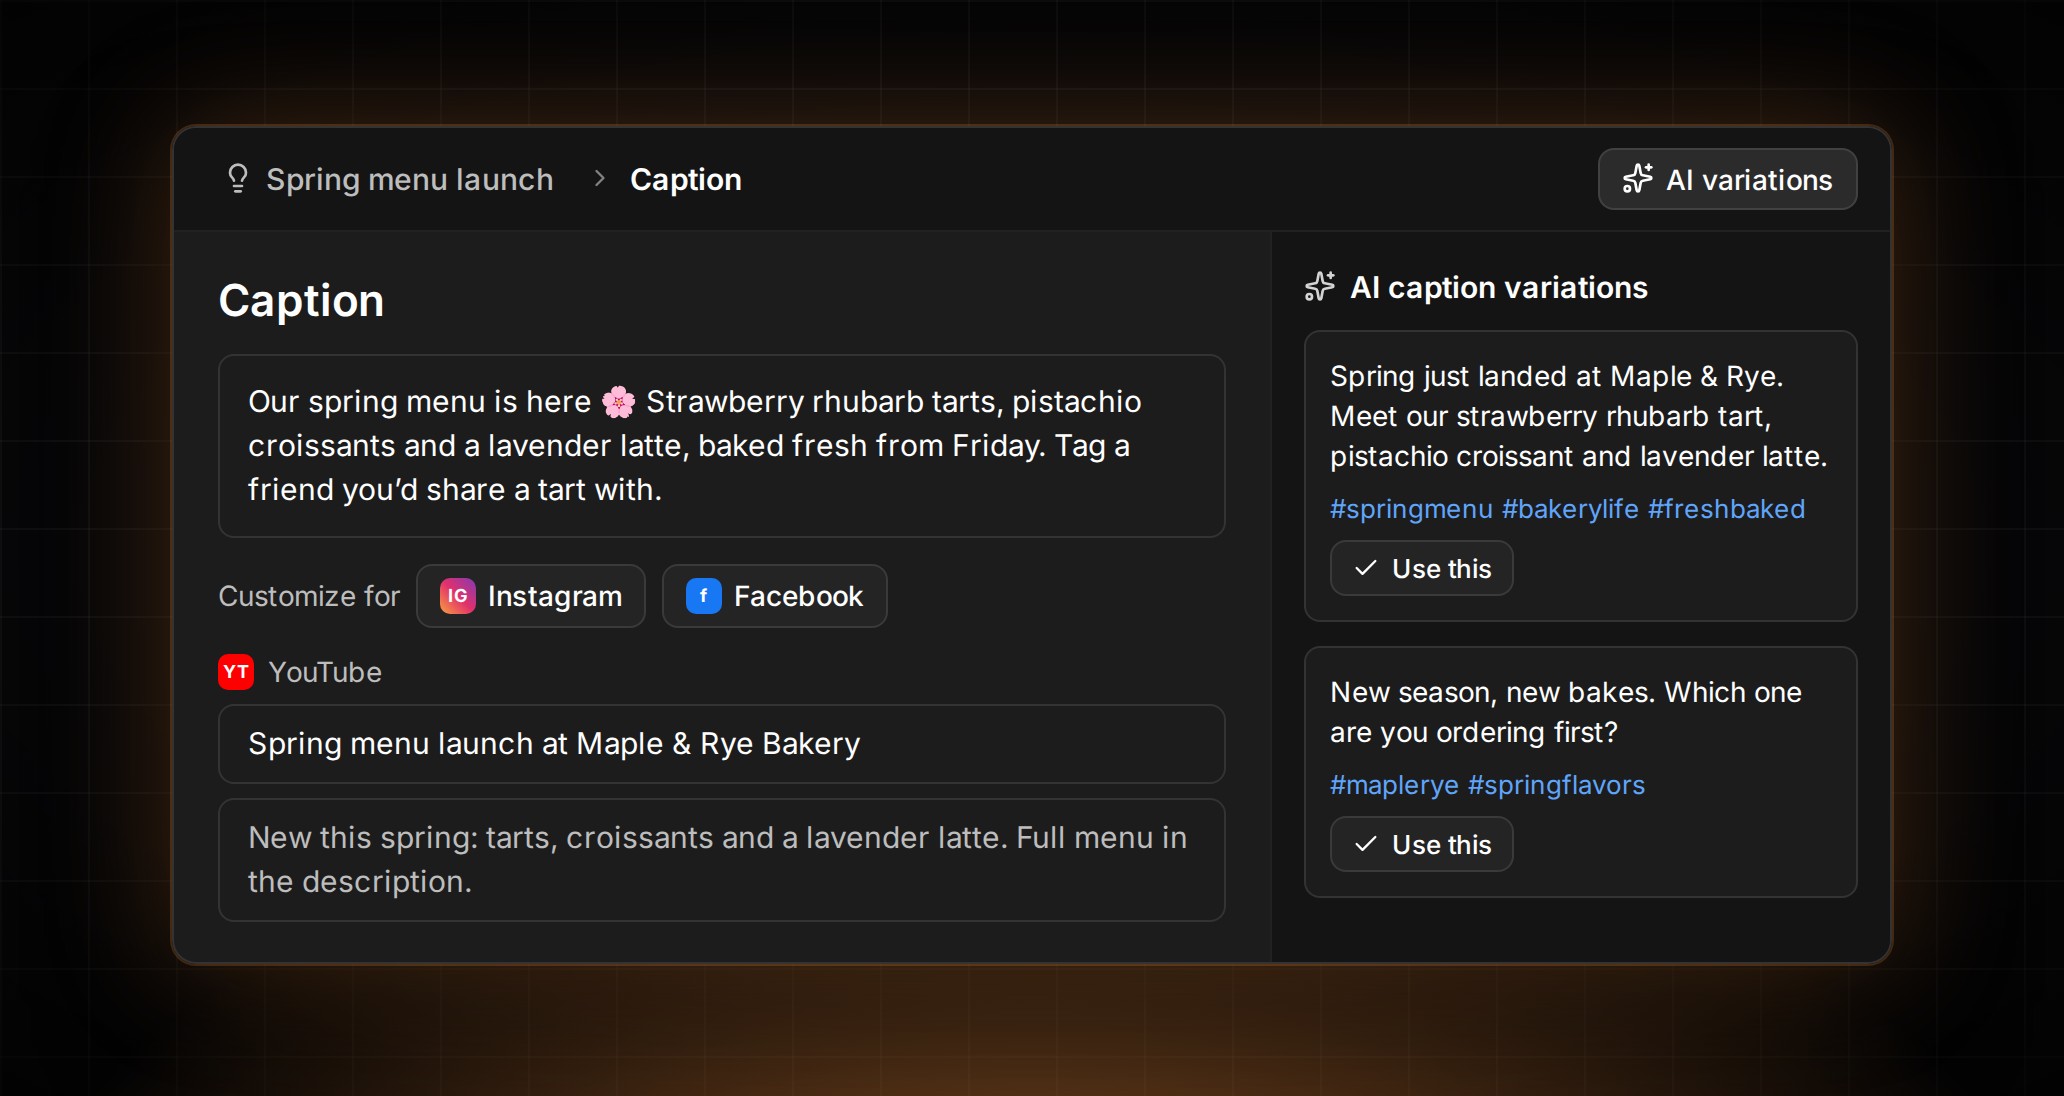Click the #maplerye hashtag
The width and height of the screenshot is (2064, 1096).
click(x=1394, y=785)
